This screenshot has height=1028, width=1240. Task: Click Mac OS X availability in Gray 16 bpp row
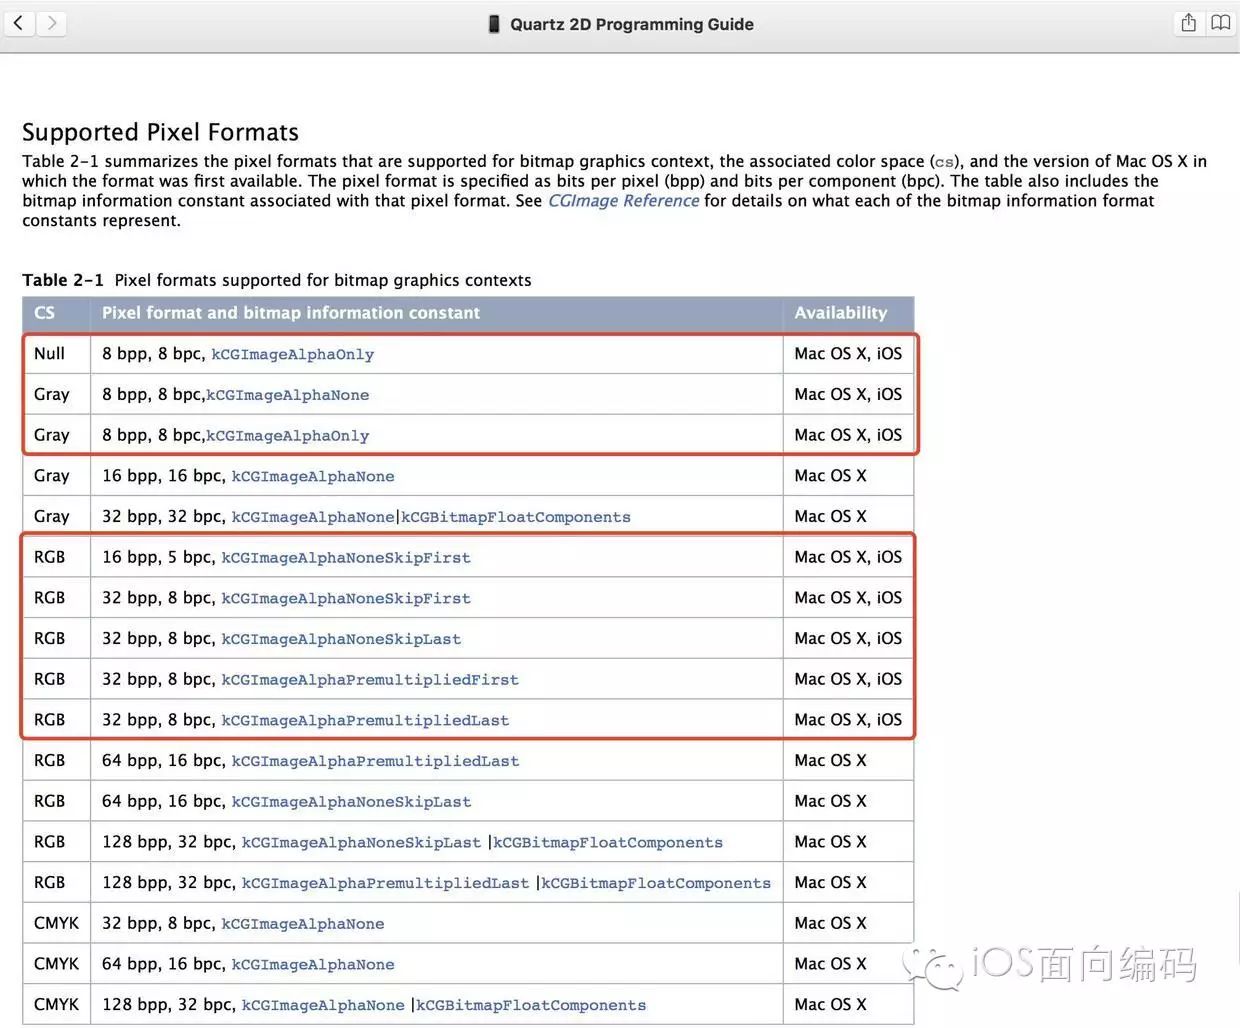(x=830, y=476)
